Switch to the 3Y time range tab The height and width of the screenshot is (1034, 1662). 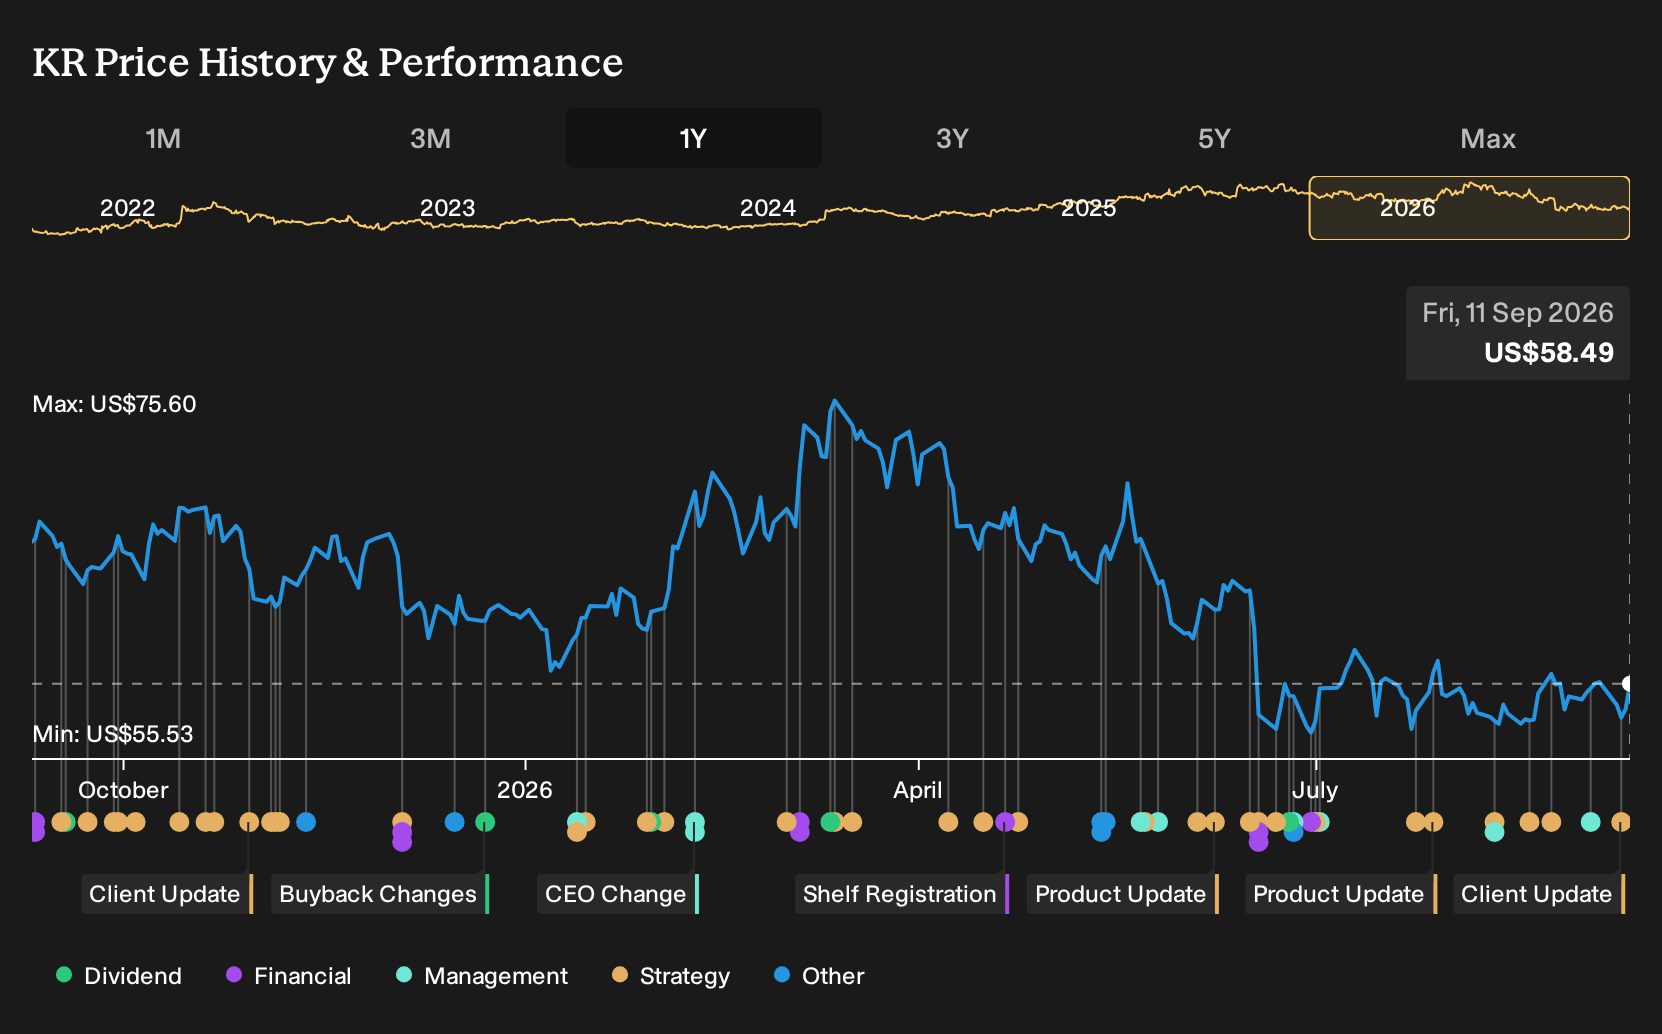click(x=952, y=139)
